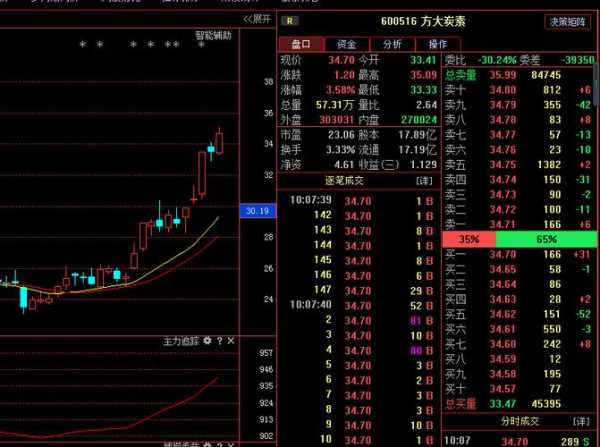Switch to the 盘口 tab
600x447 pixels.
(x=301, y=44)
